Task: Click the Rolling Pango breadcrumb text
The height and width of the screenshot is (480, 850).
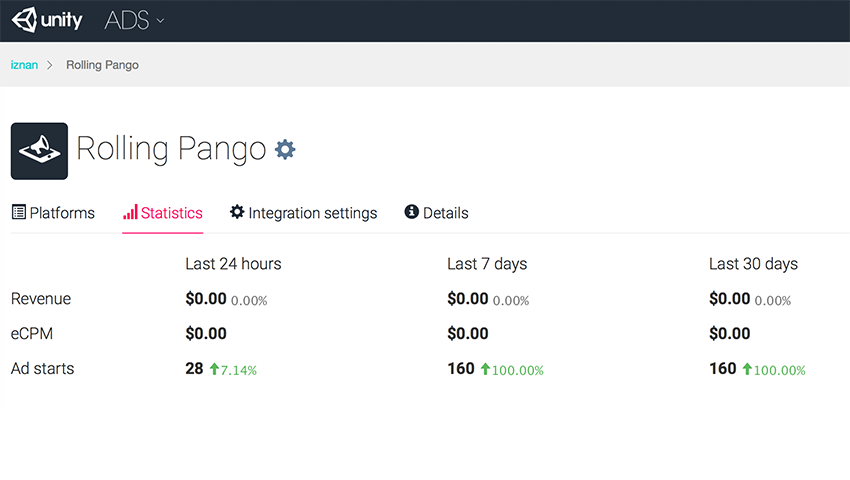Action: point(102,65)
